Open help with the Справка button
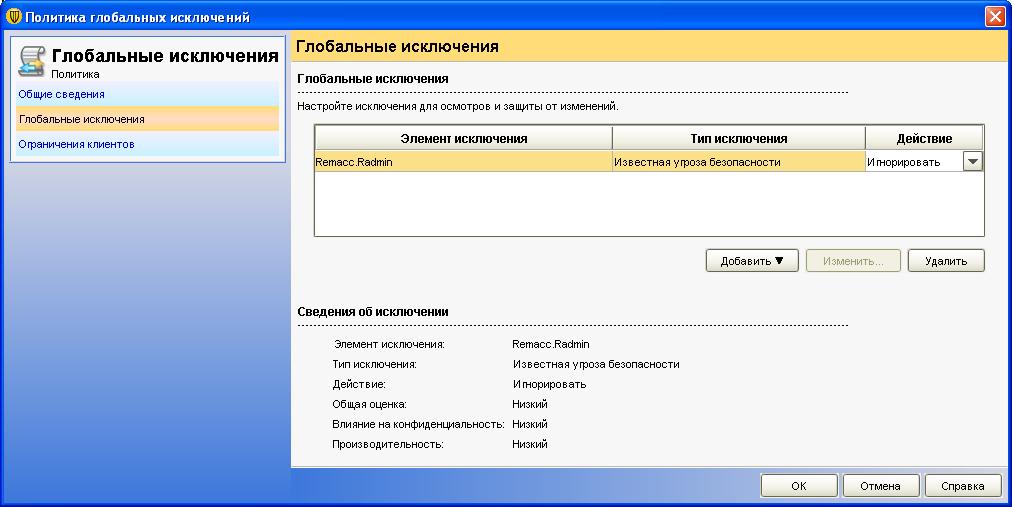1012x507 pixels. coord(962,486)
